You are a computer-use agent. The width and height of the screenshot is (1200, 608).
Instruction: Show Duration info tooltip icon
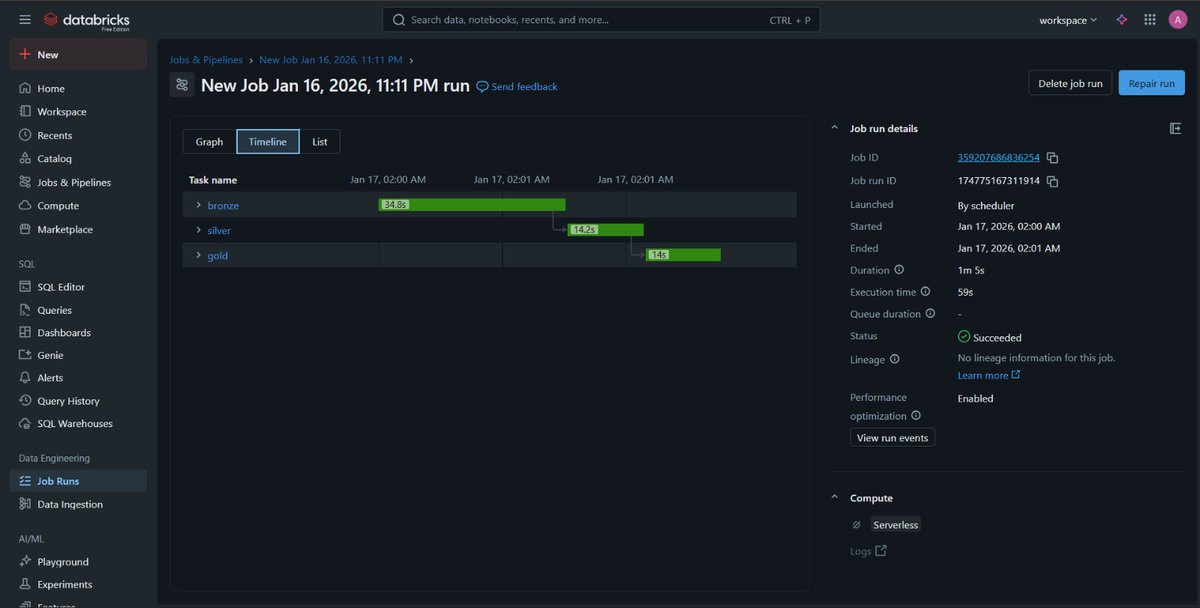click(899, 270)
